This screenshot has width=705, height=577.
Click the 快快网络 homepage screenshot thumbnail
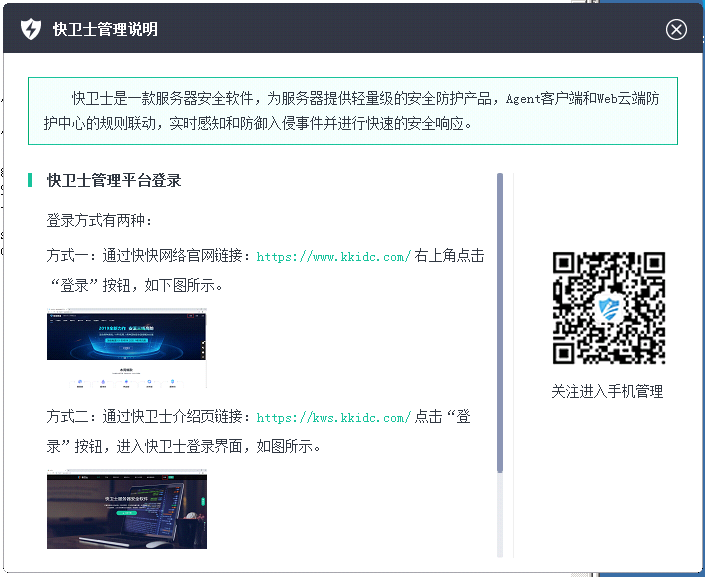coord(127,348)
